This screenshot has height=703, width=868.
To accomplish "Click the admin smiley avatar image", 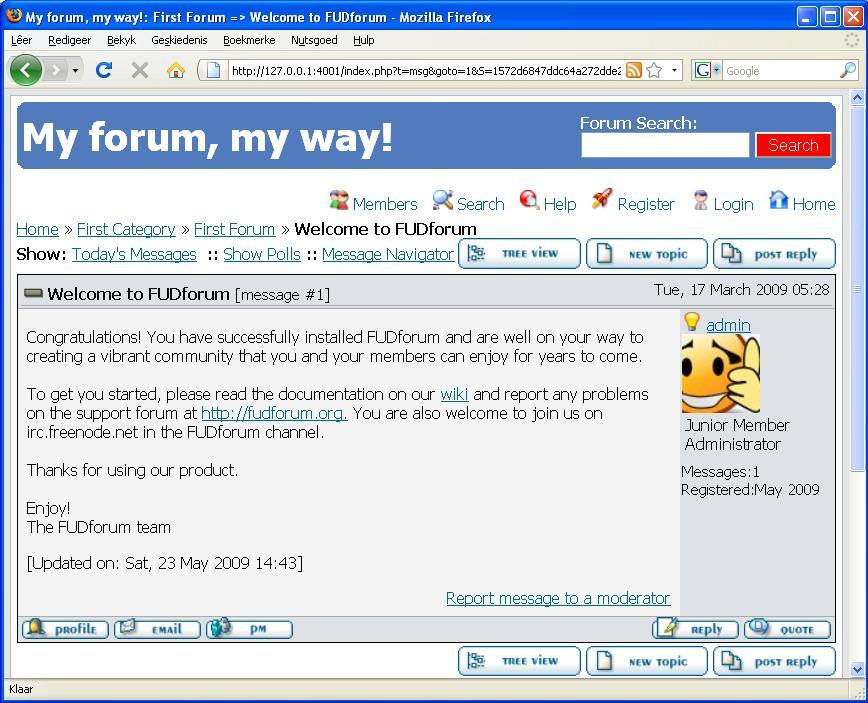I will (720, 374).
